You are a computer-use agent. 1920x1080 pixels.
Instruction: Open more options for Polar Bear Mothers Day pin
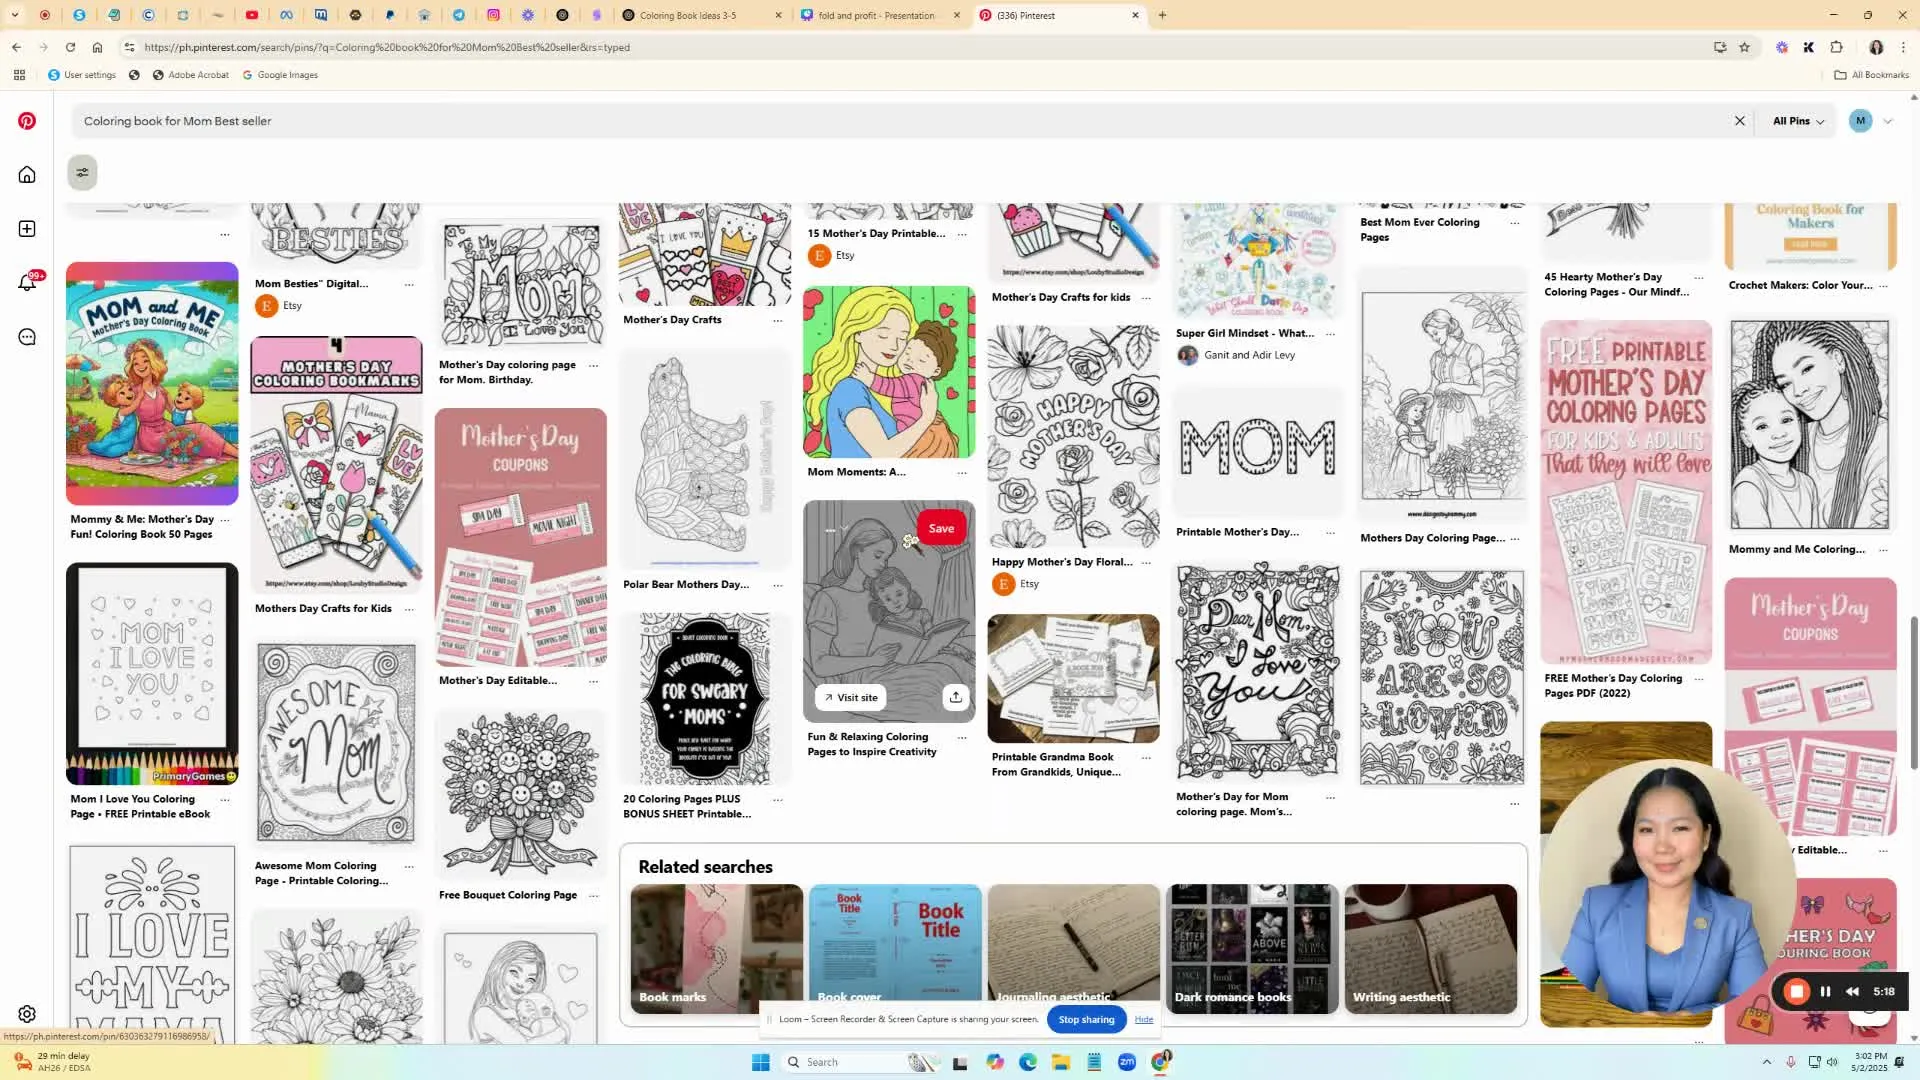777,585
